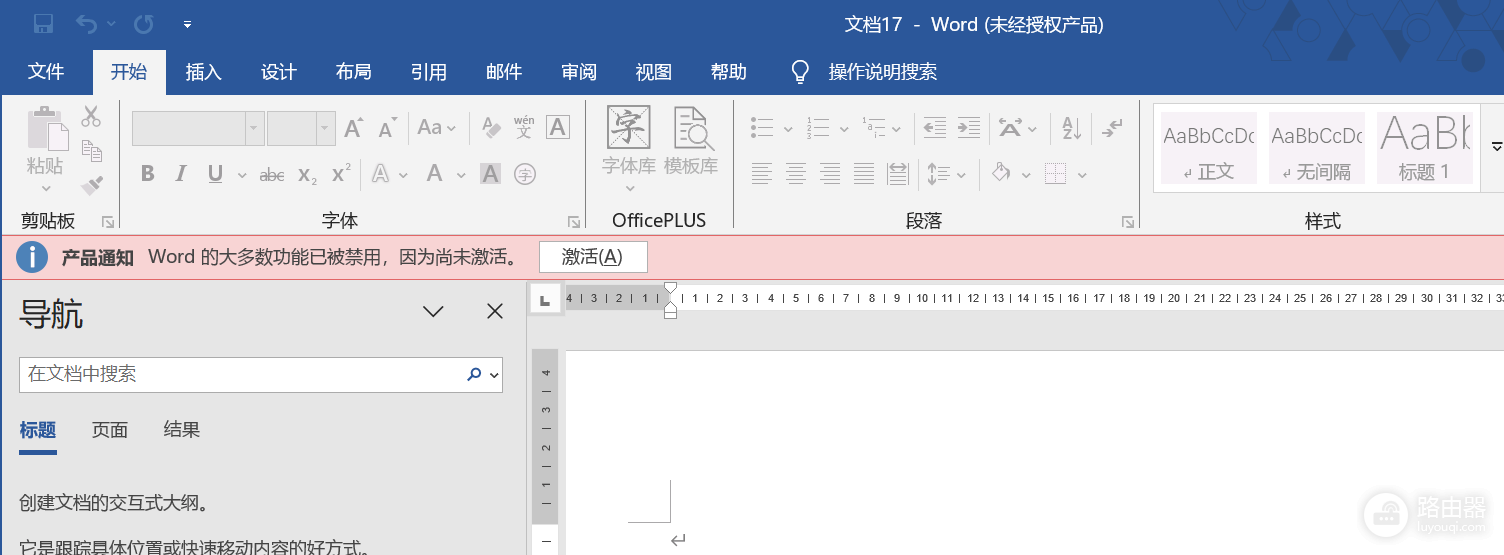The width and height of the screenshot is (1504, 555).
Task: Undo the last action
Action: click(87, 23)
